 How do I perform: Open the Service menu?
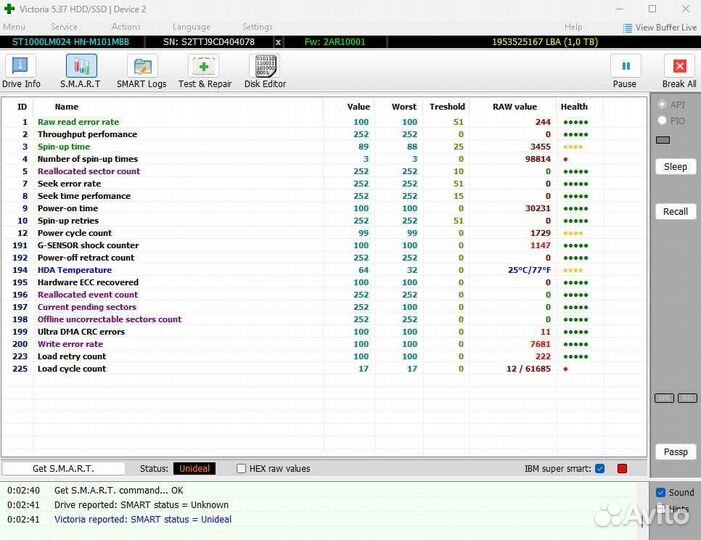pyautogui.click(x=64, y=27)
